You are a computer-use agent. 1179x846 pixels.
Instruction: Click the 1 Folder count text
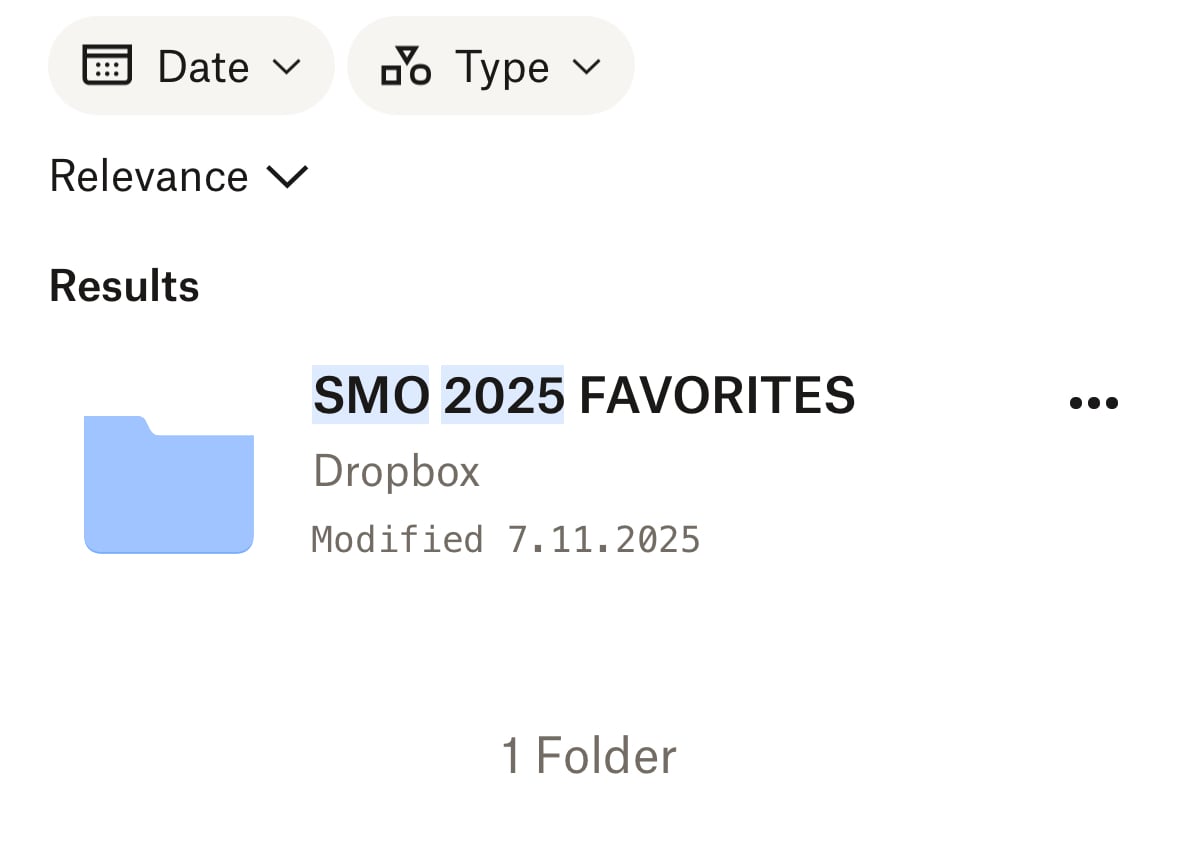coord(589,756)
